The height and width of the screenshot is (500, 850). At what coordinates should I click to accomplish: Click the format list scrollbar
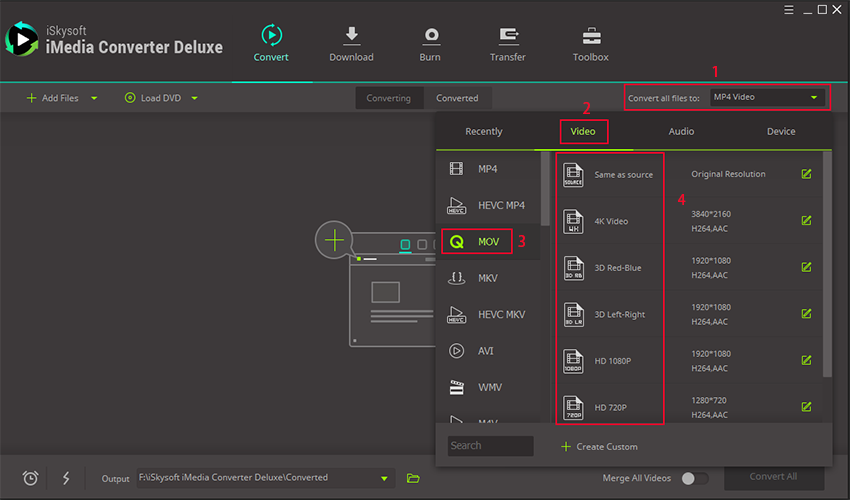point(545,189)
